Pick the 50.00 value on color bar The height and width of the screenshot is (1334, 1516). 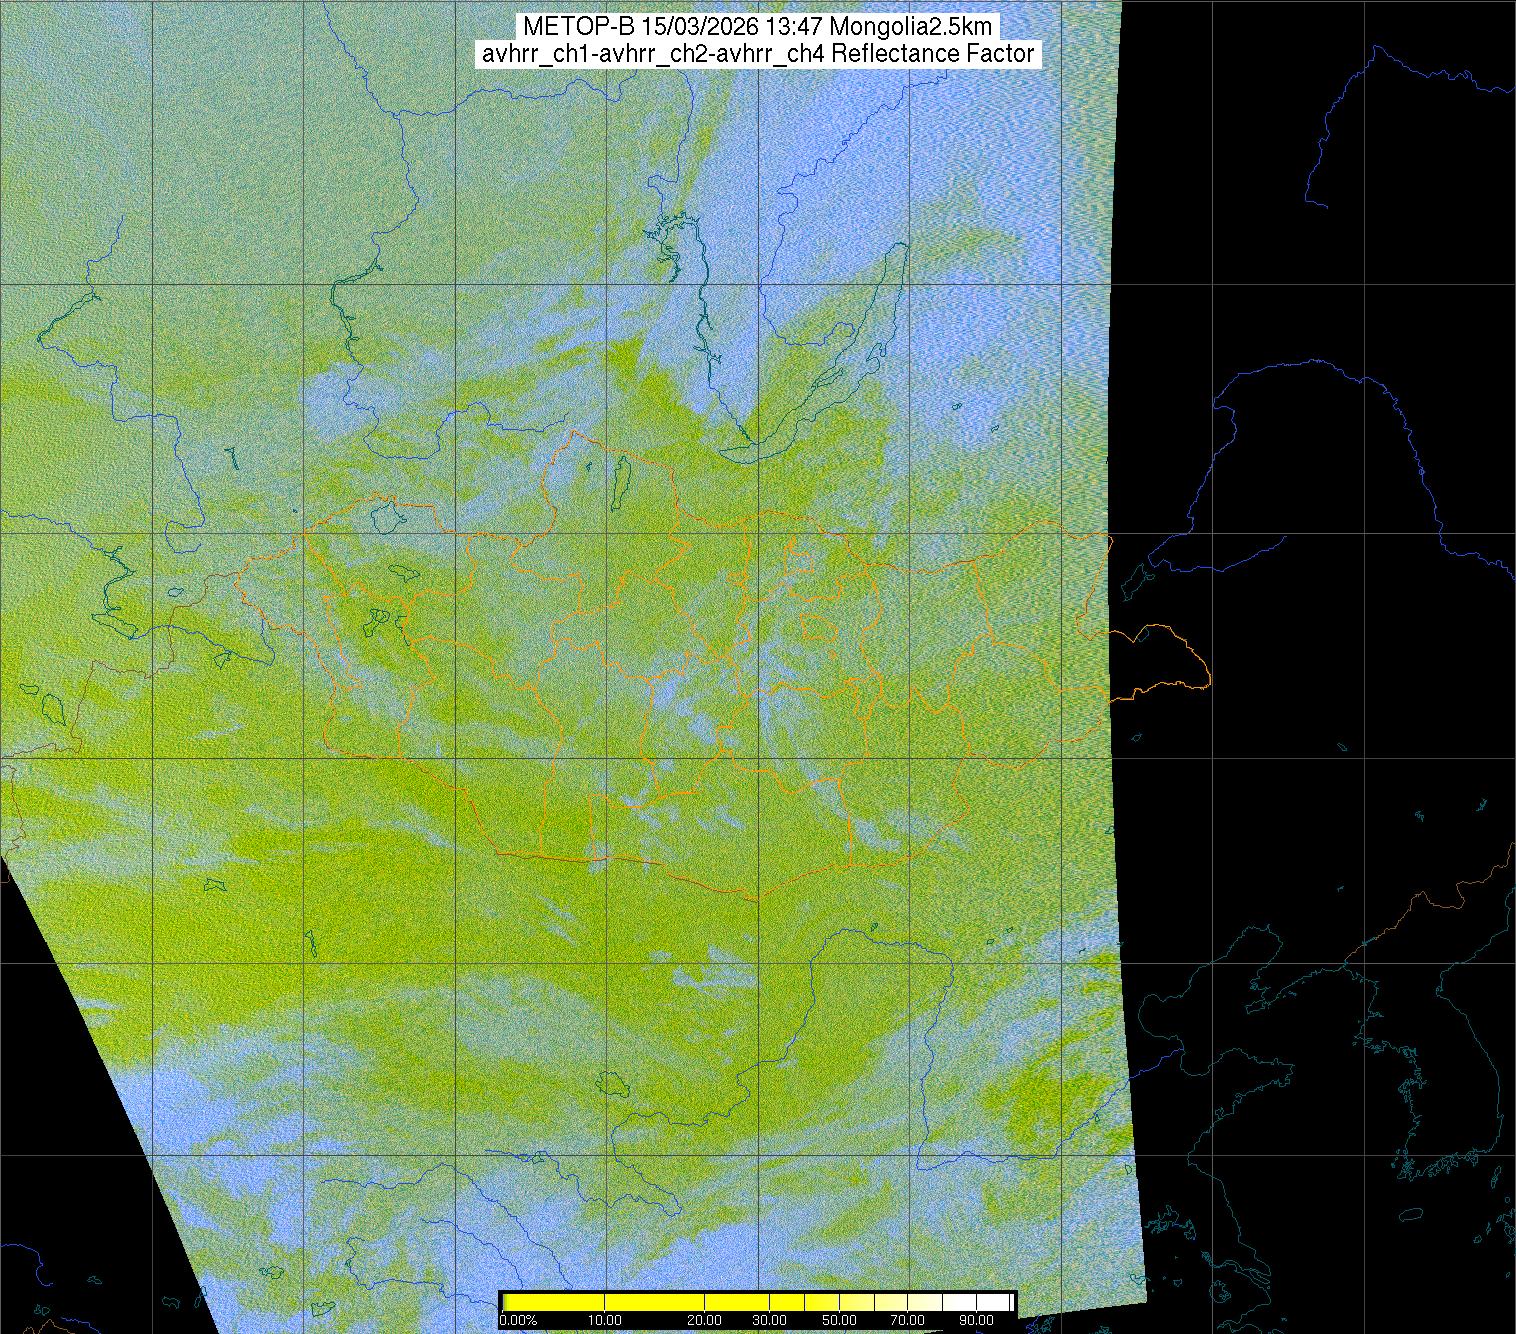pos(840,1321)
